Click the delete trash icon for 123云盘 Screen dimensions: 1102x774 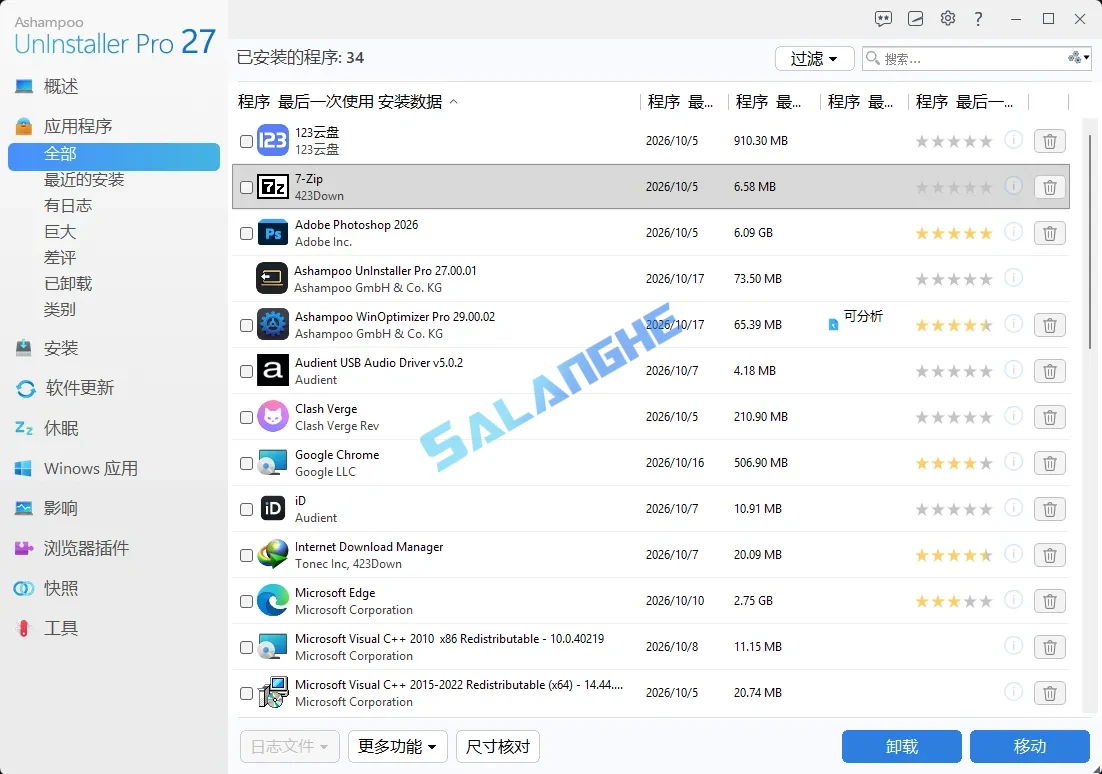1049,141
